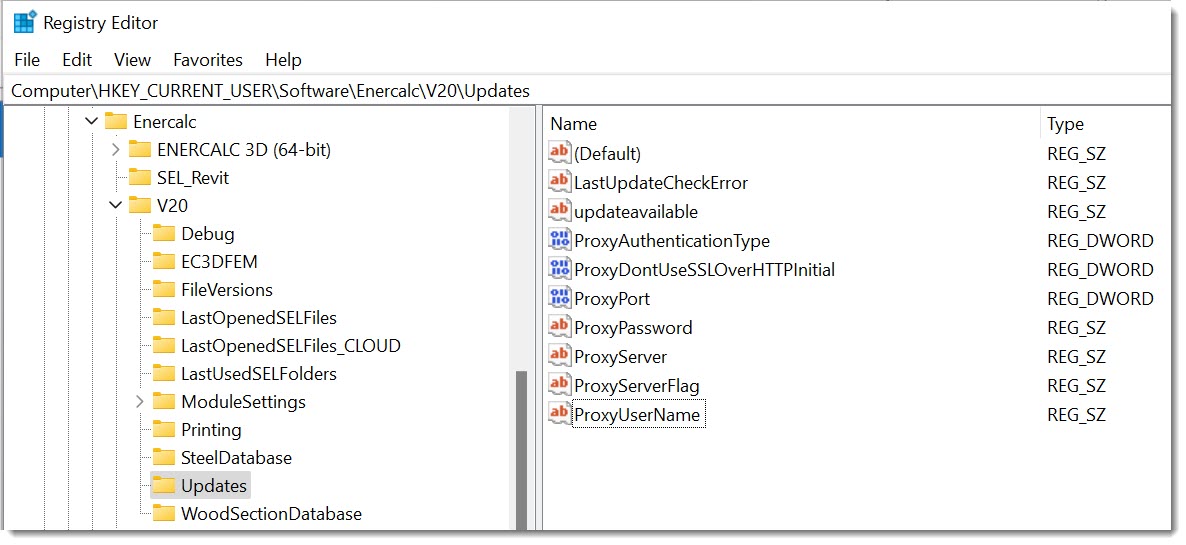Click the Type column header

click(1065, 124)
